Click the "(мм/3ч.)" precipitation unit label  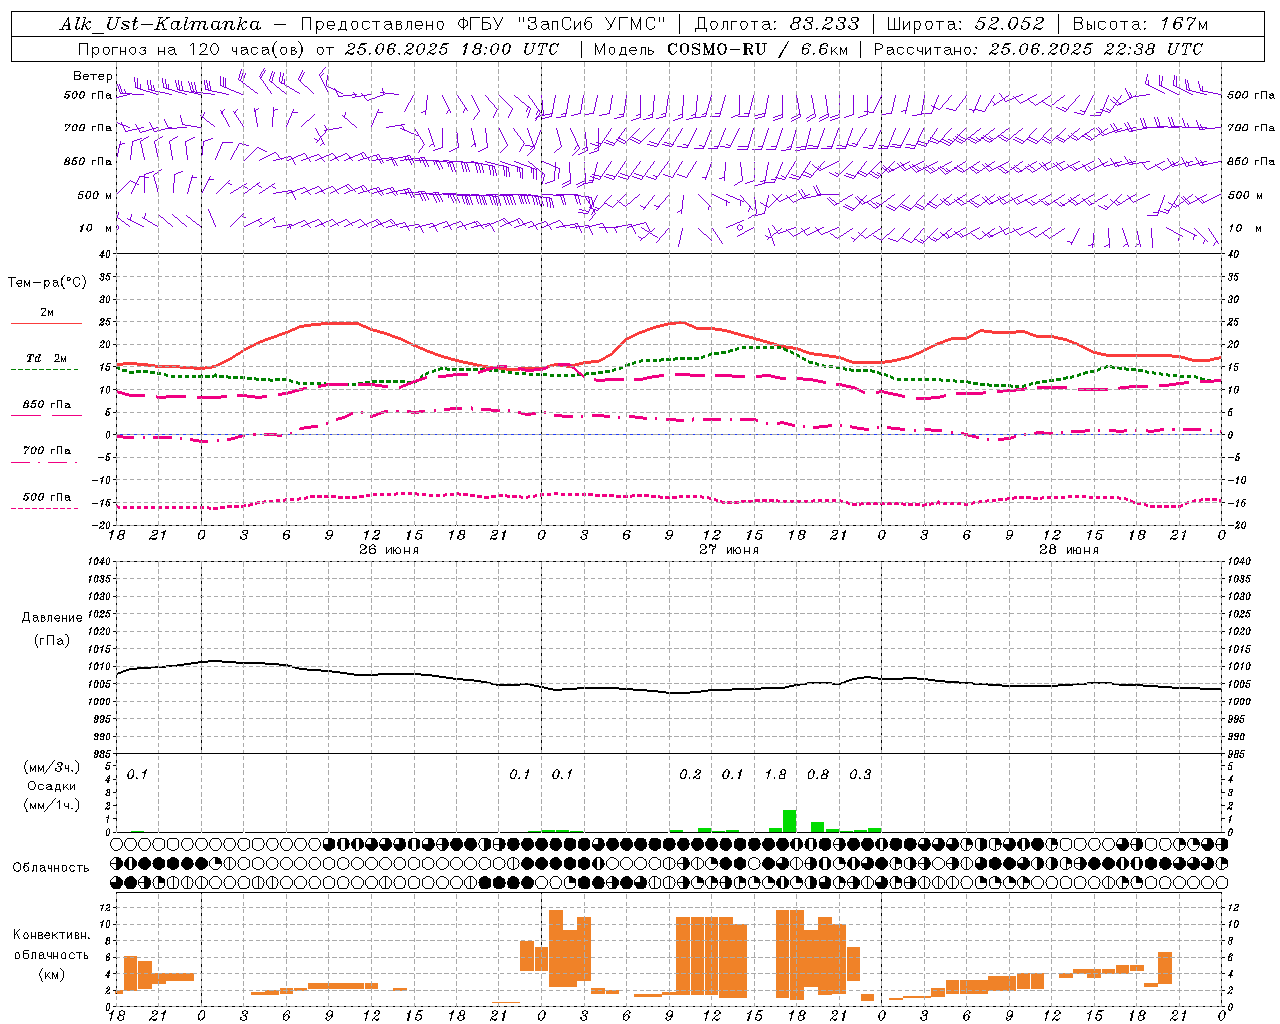[51, 767]
